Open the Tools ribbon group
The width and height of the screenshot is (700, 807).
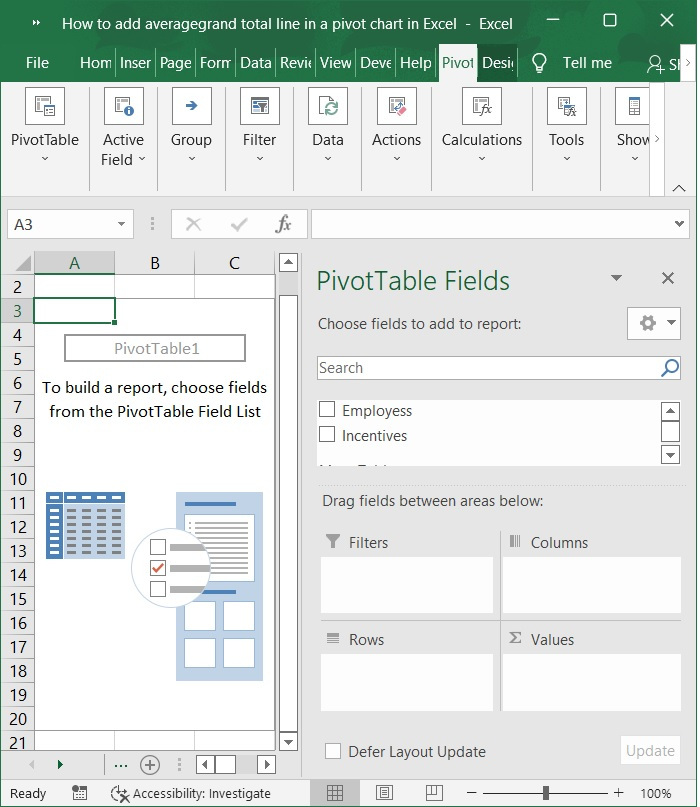(566, 126)
